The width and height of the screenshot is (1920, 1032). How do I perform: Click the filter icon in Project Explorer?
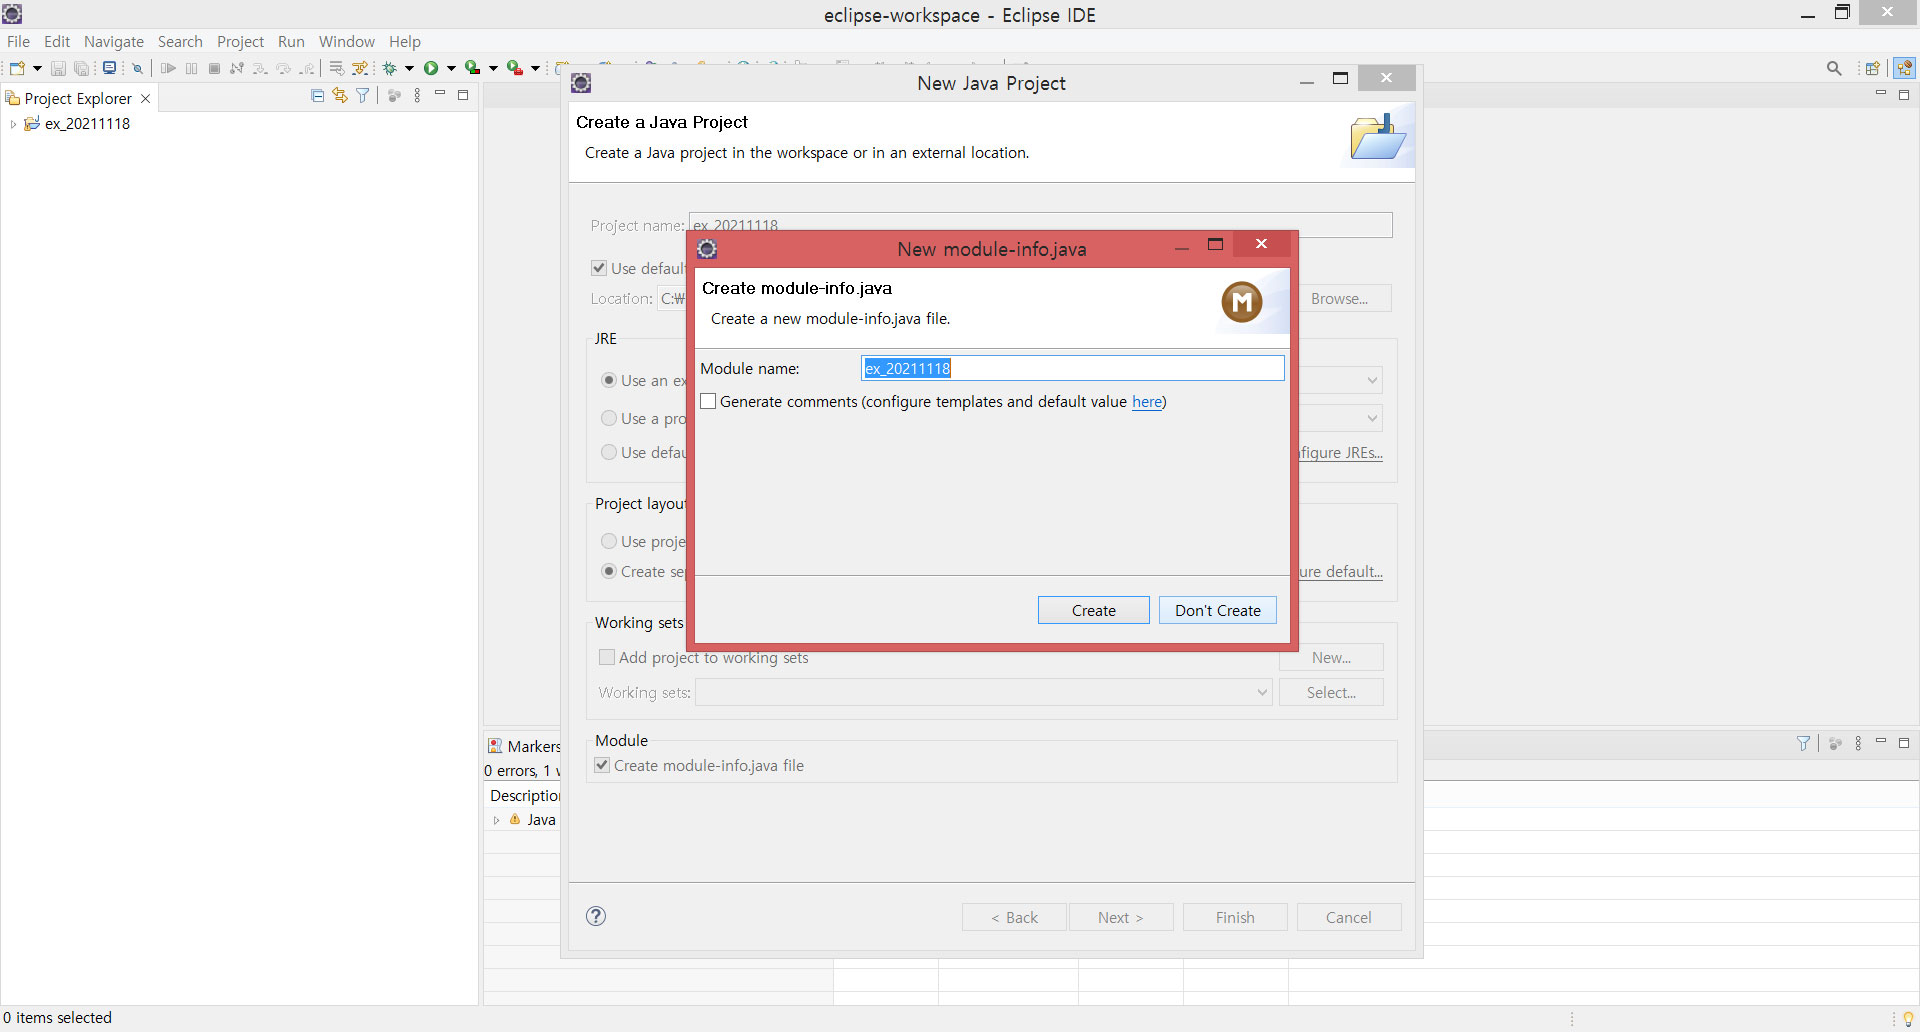(362, 96)
